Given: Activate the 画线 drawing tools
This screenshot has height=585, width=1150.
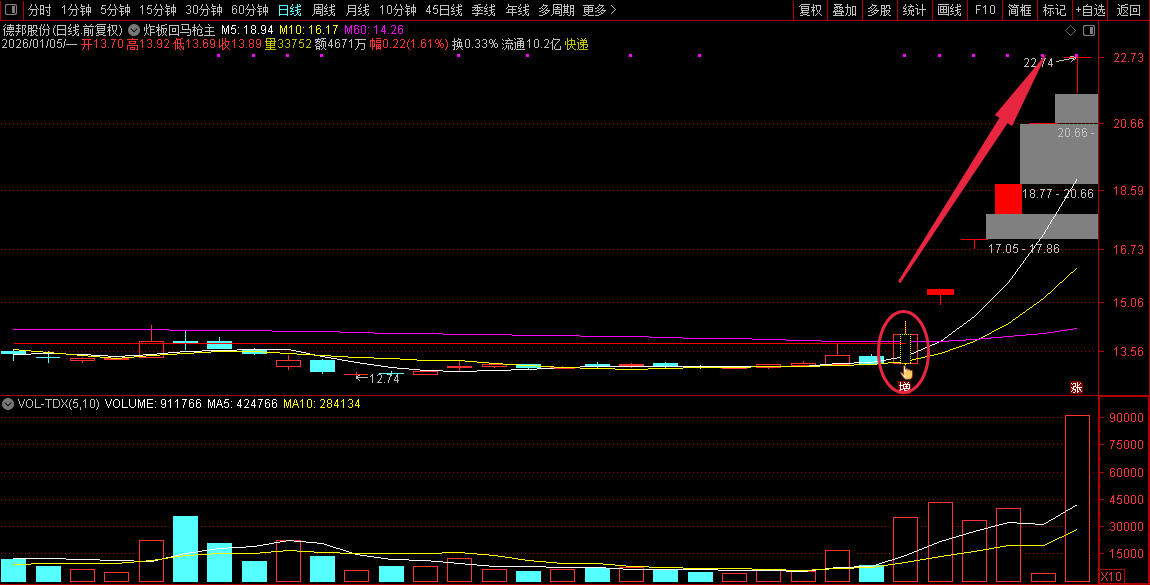Looking at the screenshot, I should point(949,10).
